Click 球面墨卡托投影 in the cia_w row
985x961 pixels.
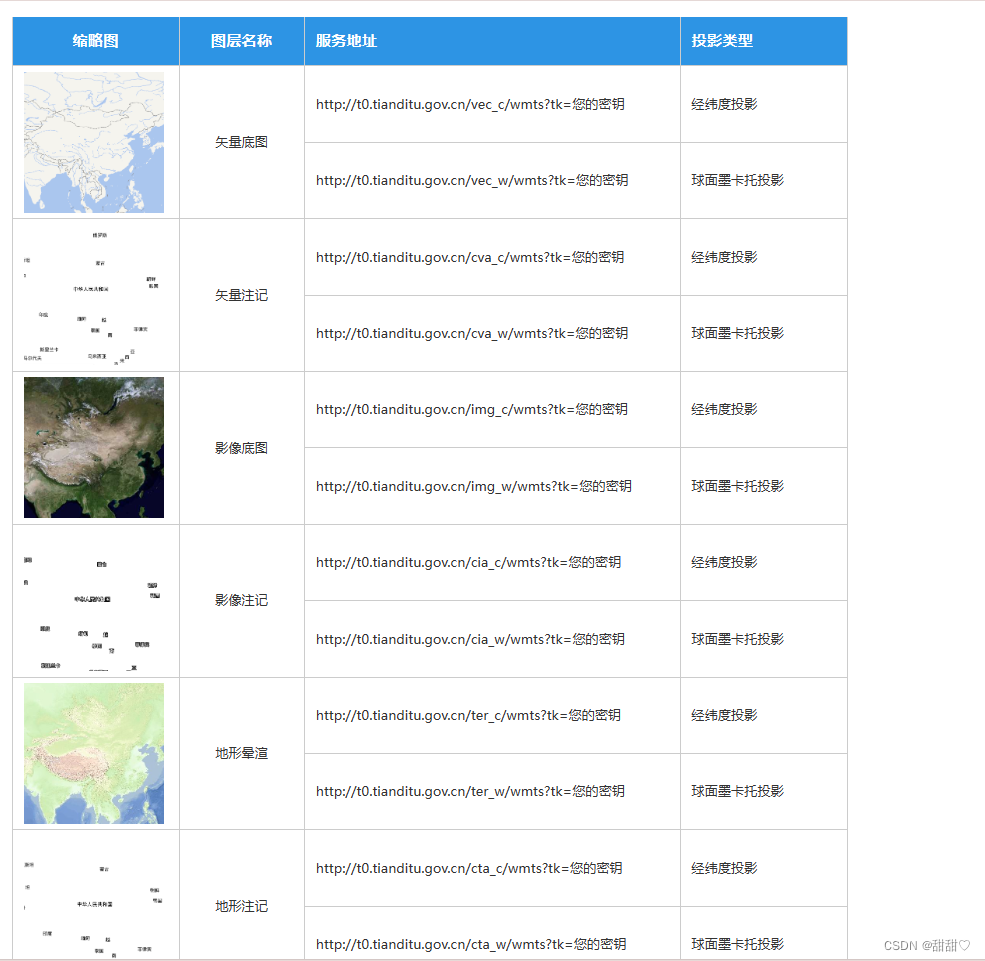(737, 639)
